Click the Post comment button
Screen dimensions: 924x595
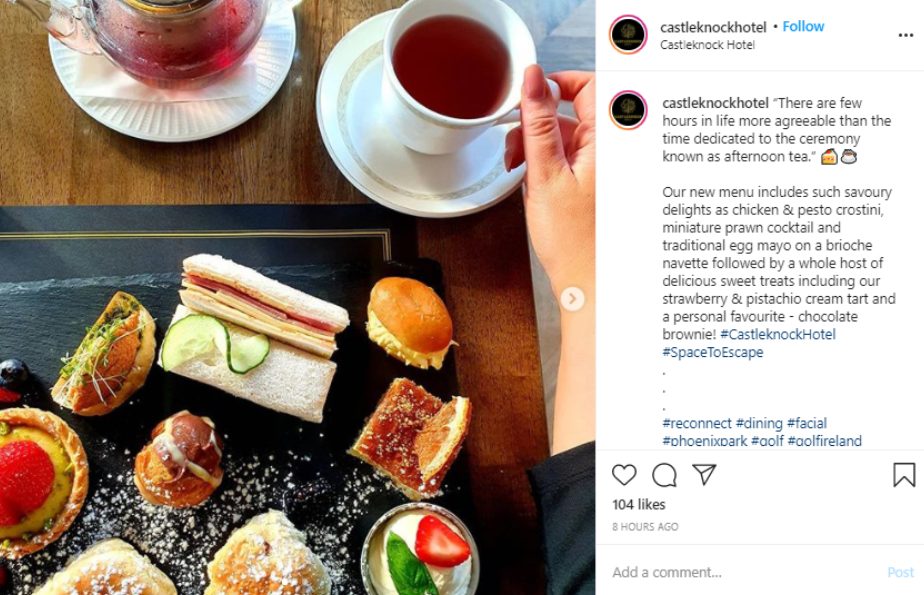point(900,572)
